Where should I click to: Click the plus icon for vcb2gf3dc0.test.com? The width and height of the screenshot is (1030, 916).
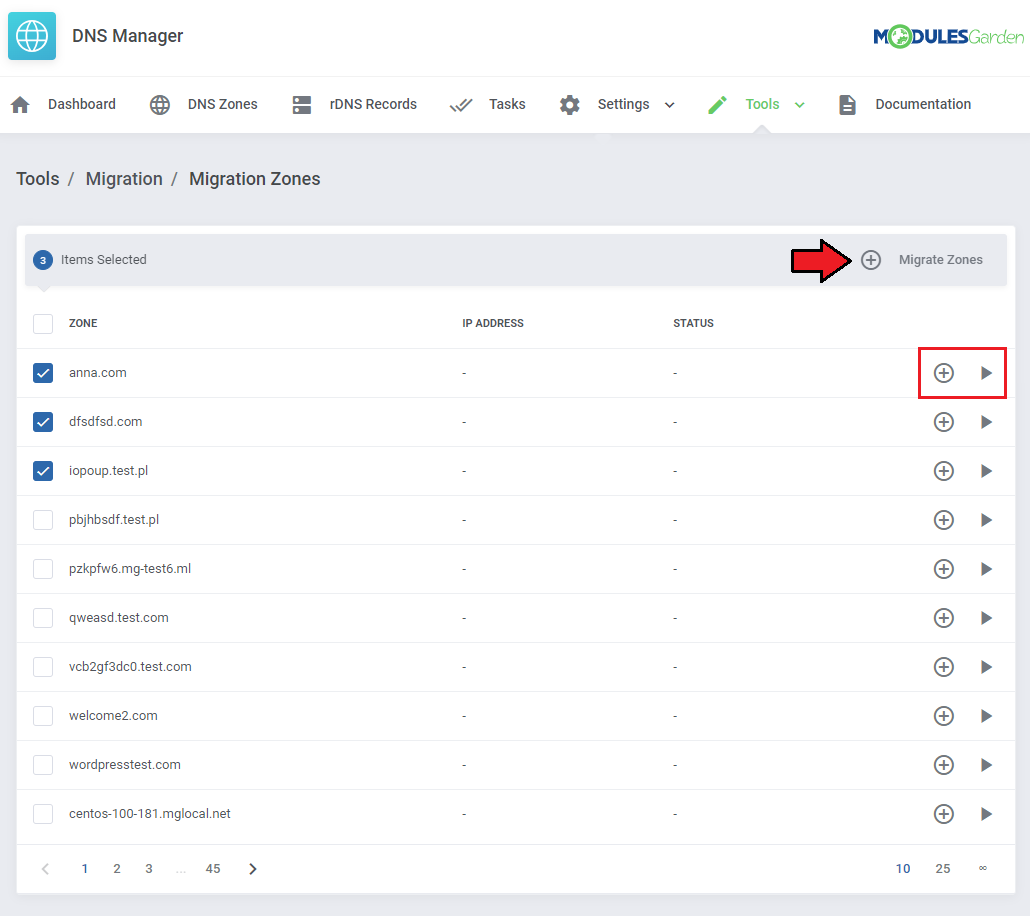click(944, 667)
